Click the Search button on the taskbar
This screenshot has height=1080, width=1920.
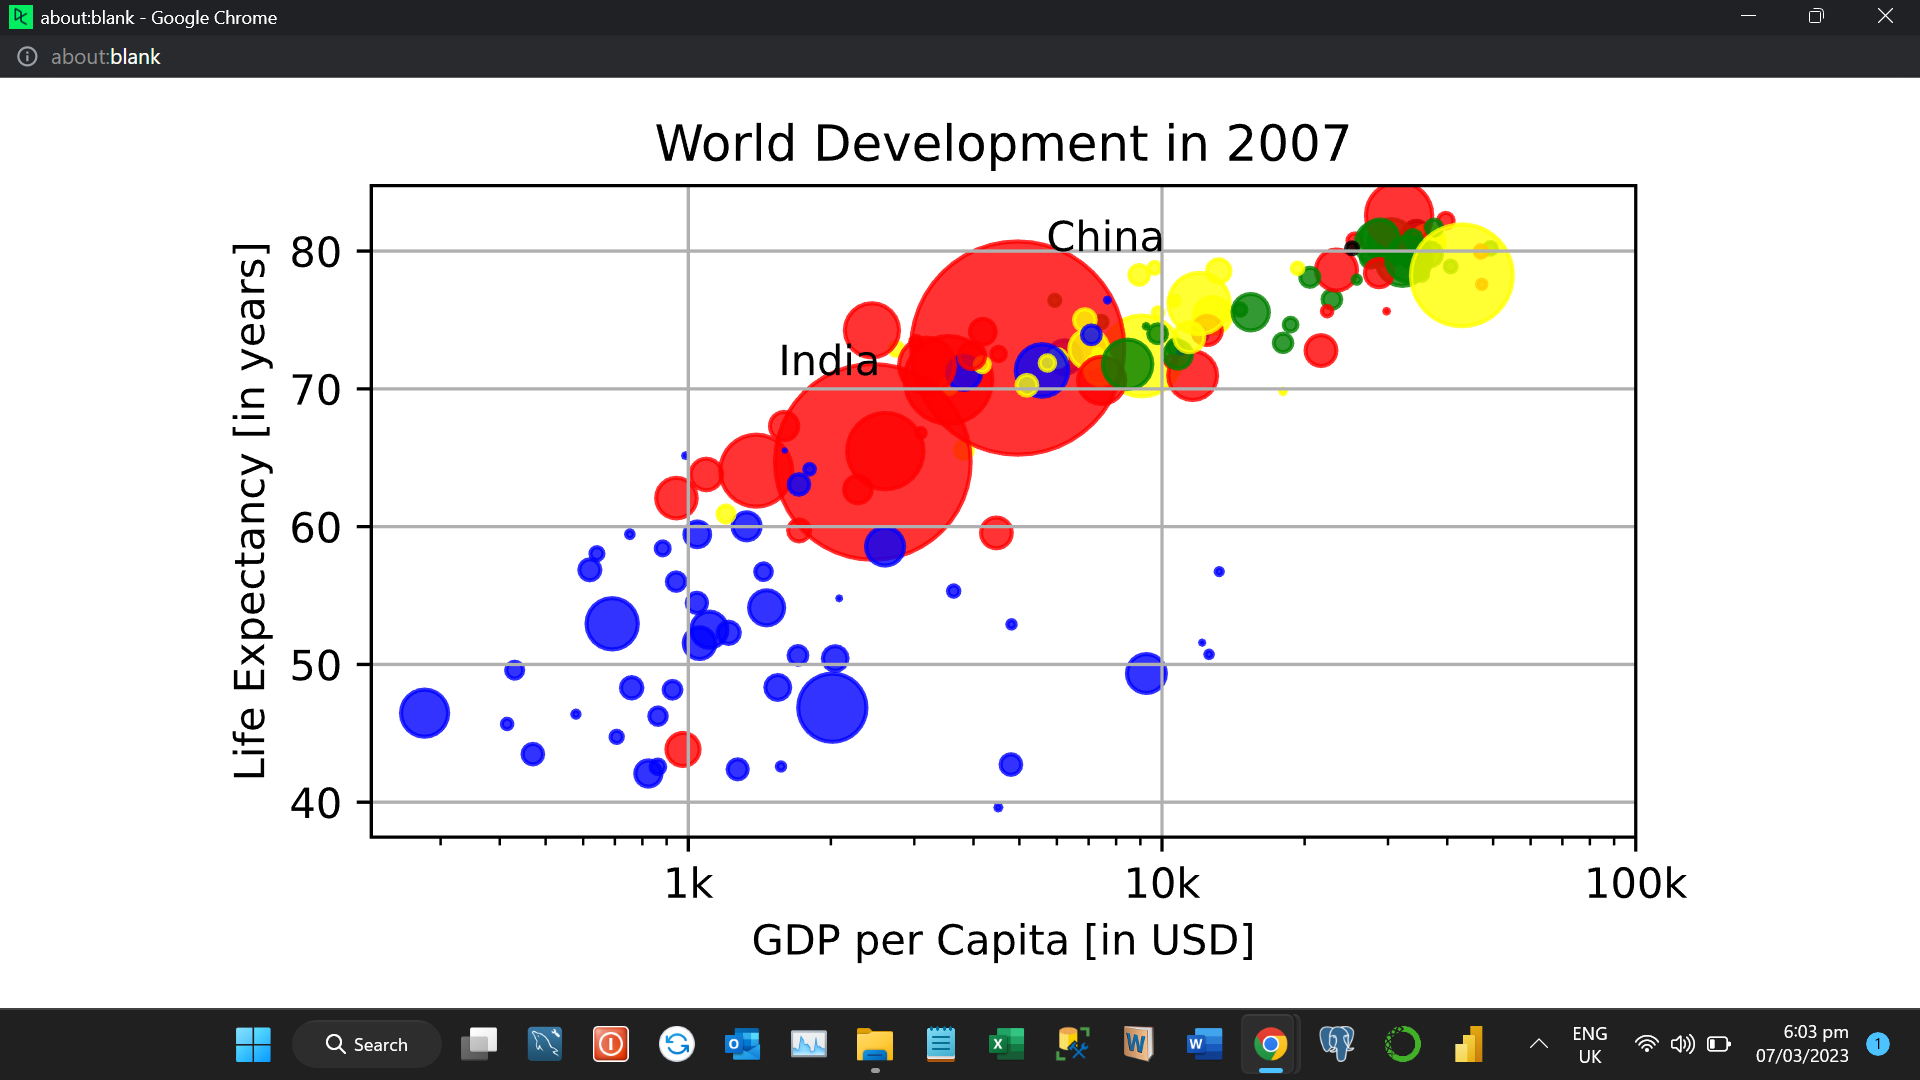(x=367, y=1043)
